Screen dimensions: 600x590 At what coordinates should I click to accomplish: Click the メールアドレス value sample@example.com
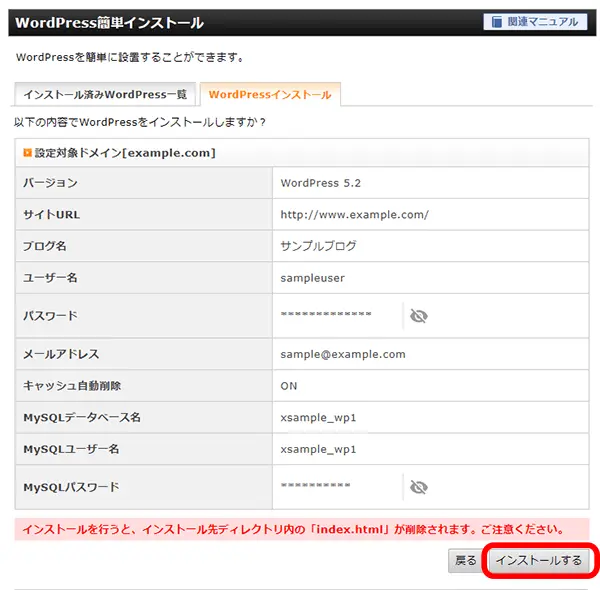[342, 354]
